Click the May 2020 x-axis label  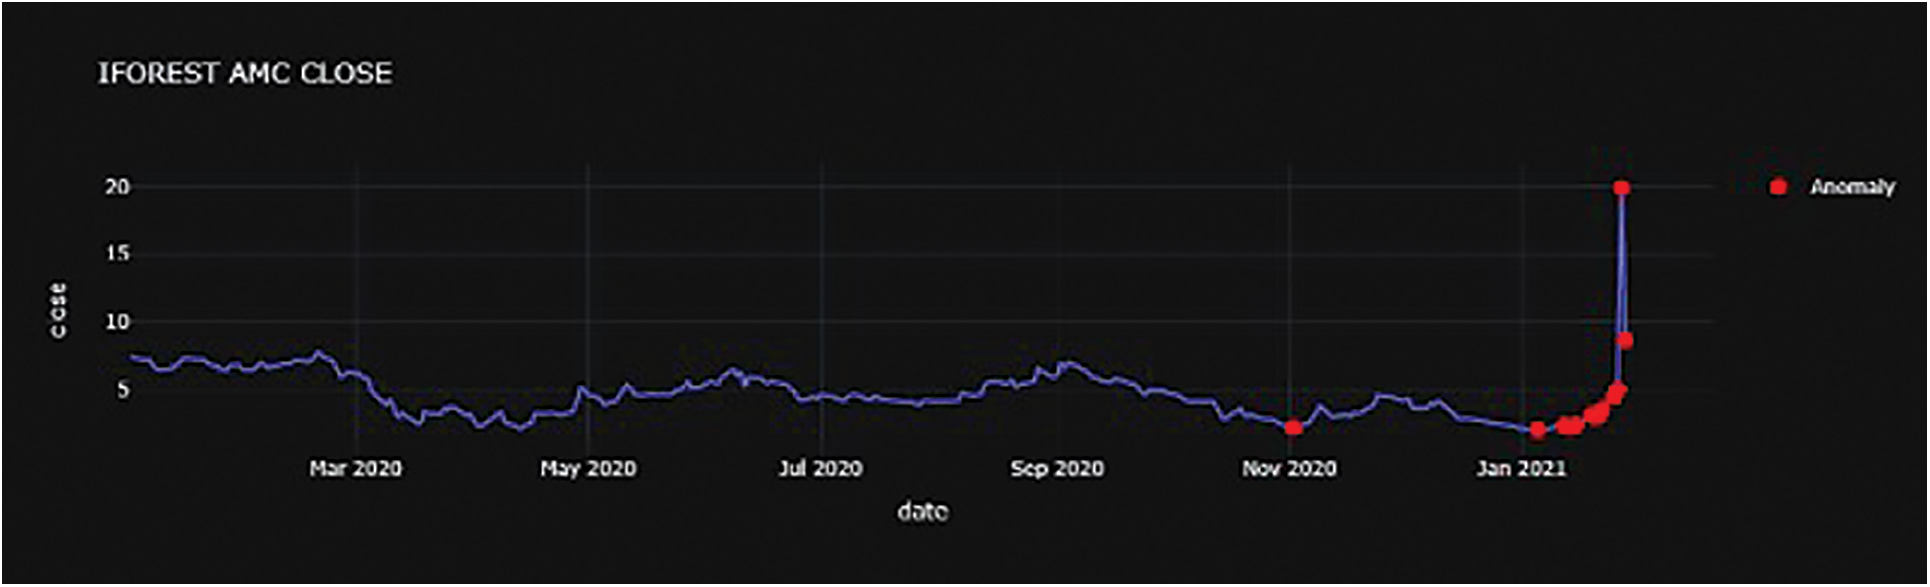pyautogui.click(x=588, y=468)
